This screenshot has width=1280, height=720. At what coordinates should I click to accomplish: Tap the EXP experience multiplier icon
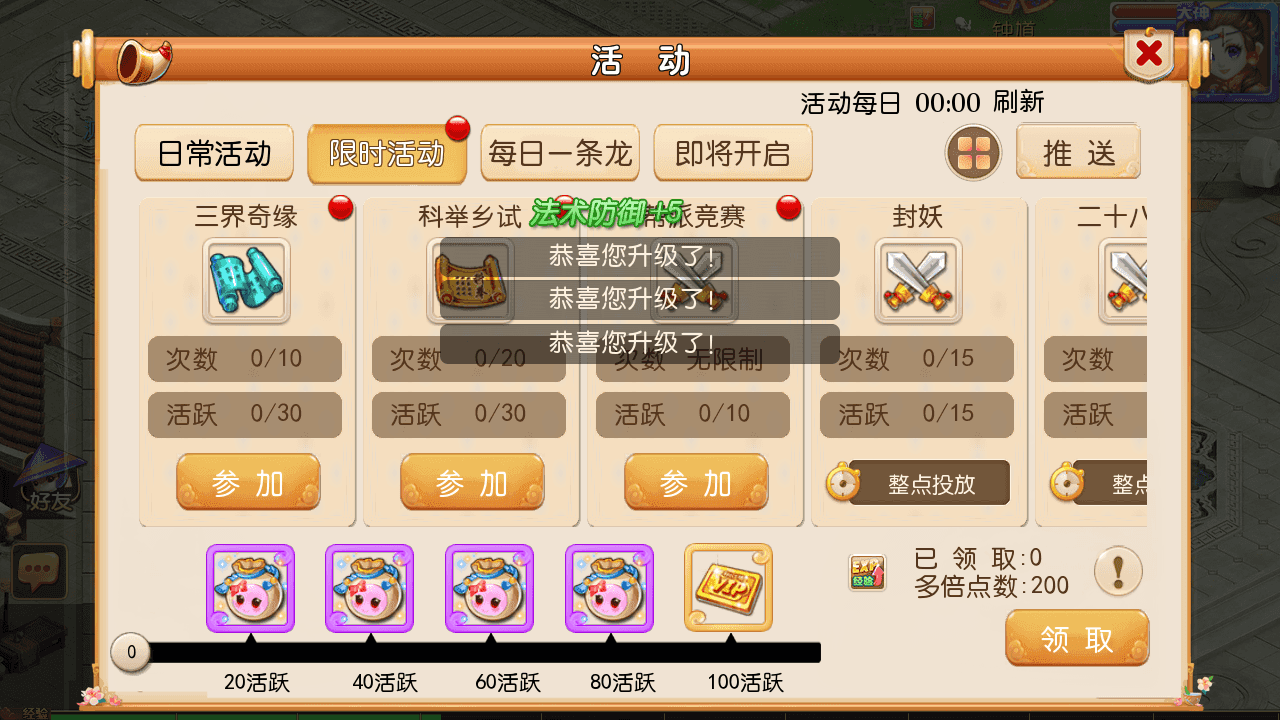867,573
